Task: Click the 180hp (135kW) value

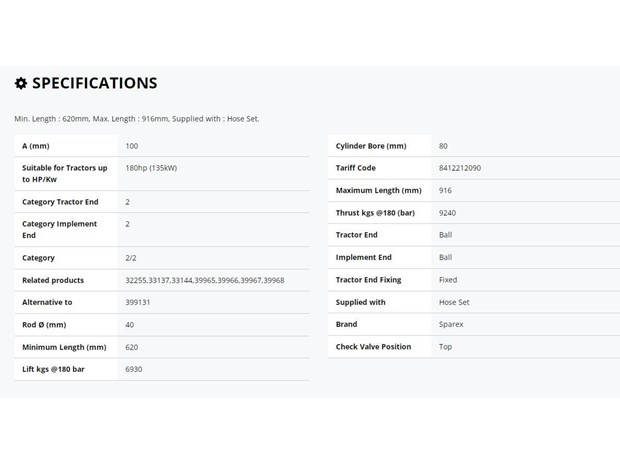Action: click(x=151, y=168)
